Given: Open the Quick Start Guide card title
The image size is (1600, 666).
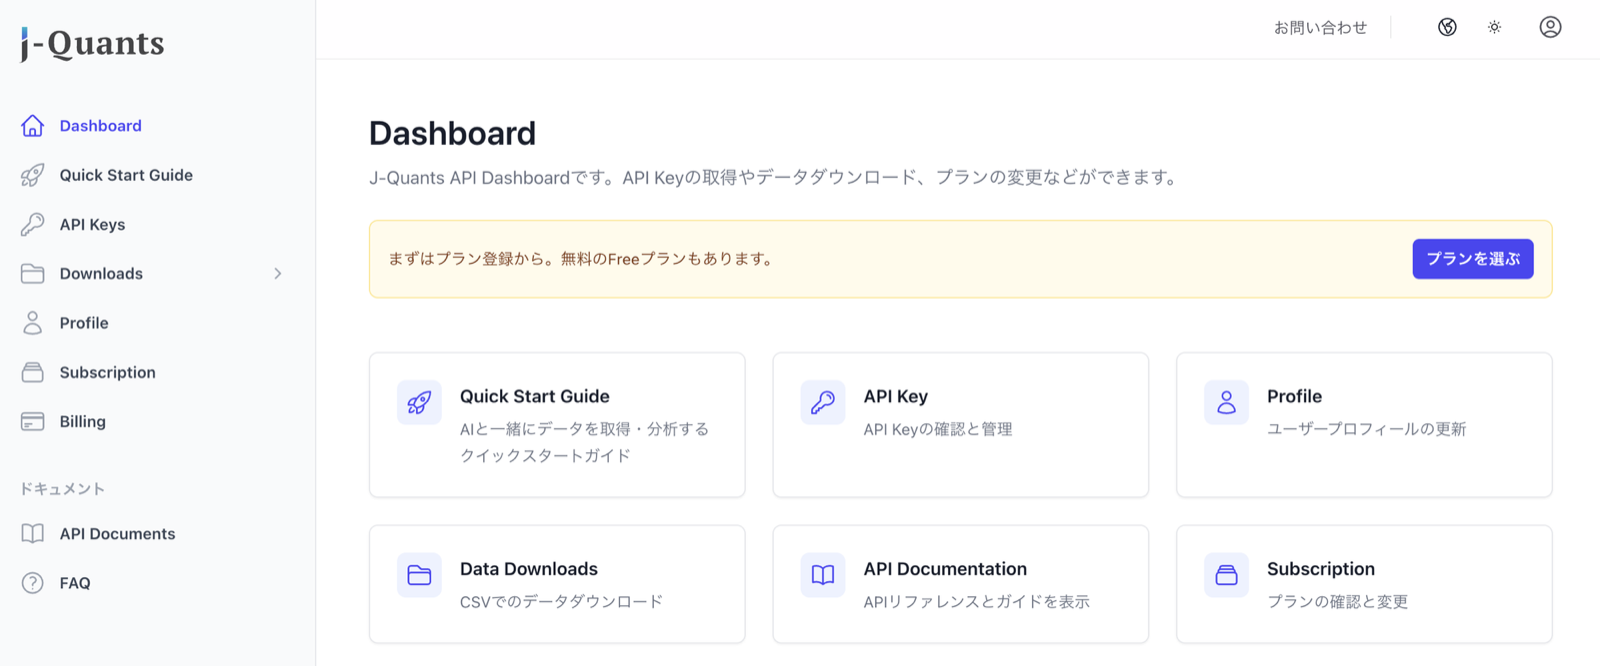Looking at the screenshot, I should pyautogui.click(x=535, y=396).
